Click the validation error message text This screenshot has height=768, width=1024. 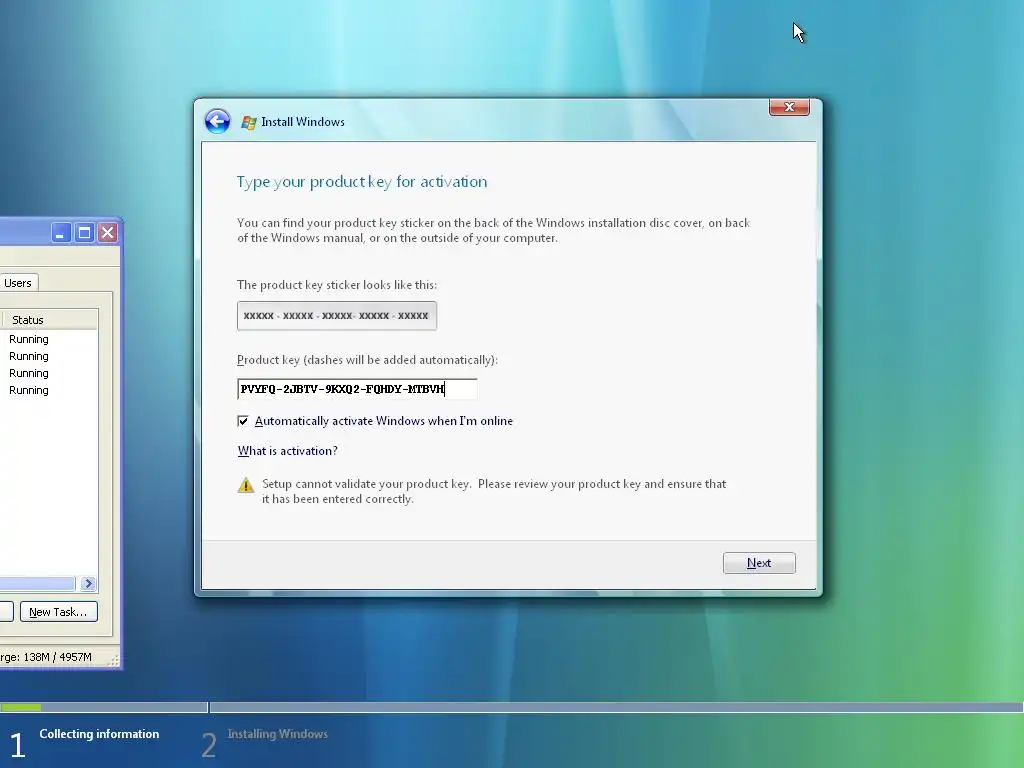pyautogui.click(x=494, y=491)
